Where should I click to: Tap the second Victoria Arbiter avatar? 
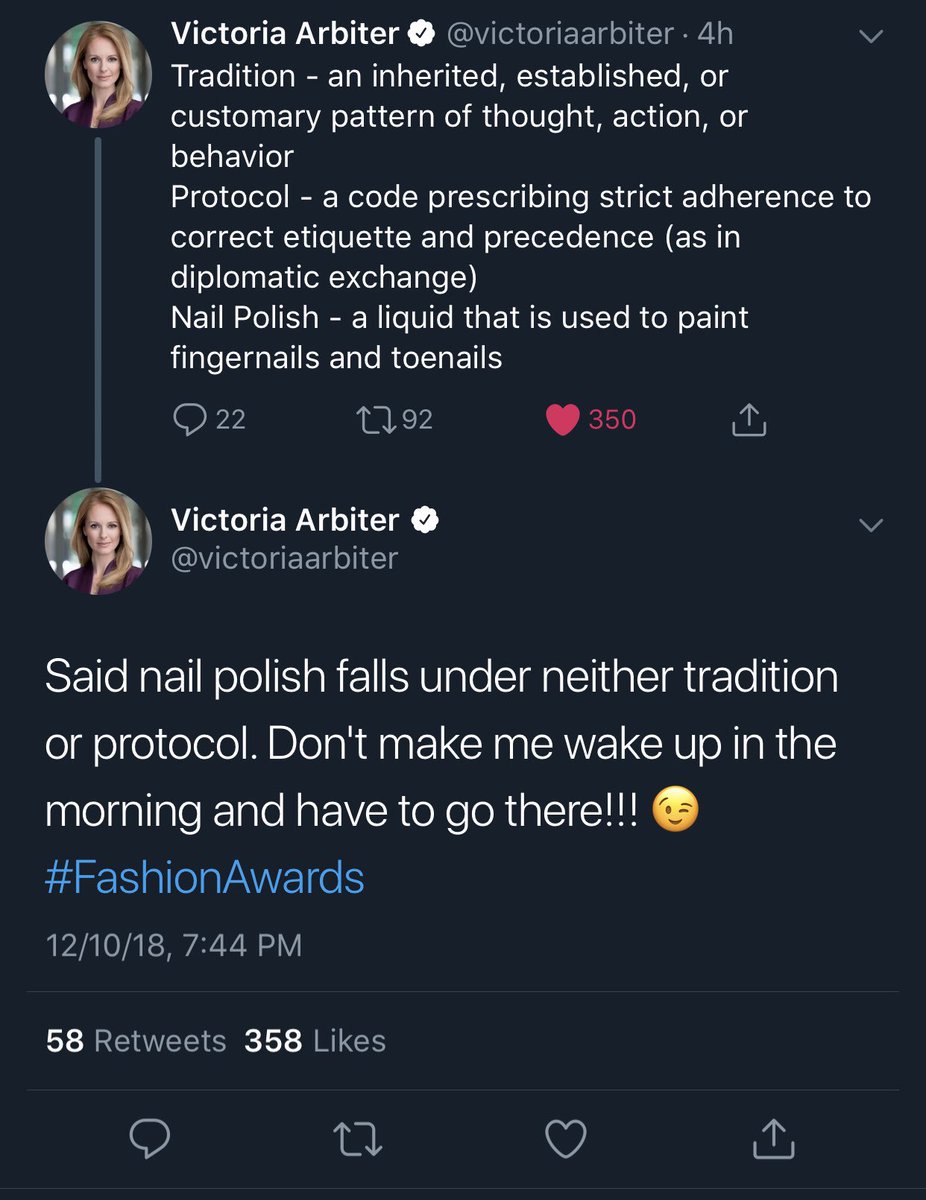pyautogui.click(x=98, y=541)
